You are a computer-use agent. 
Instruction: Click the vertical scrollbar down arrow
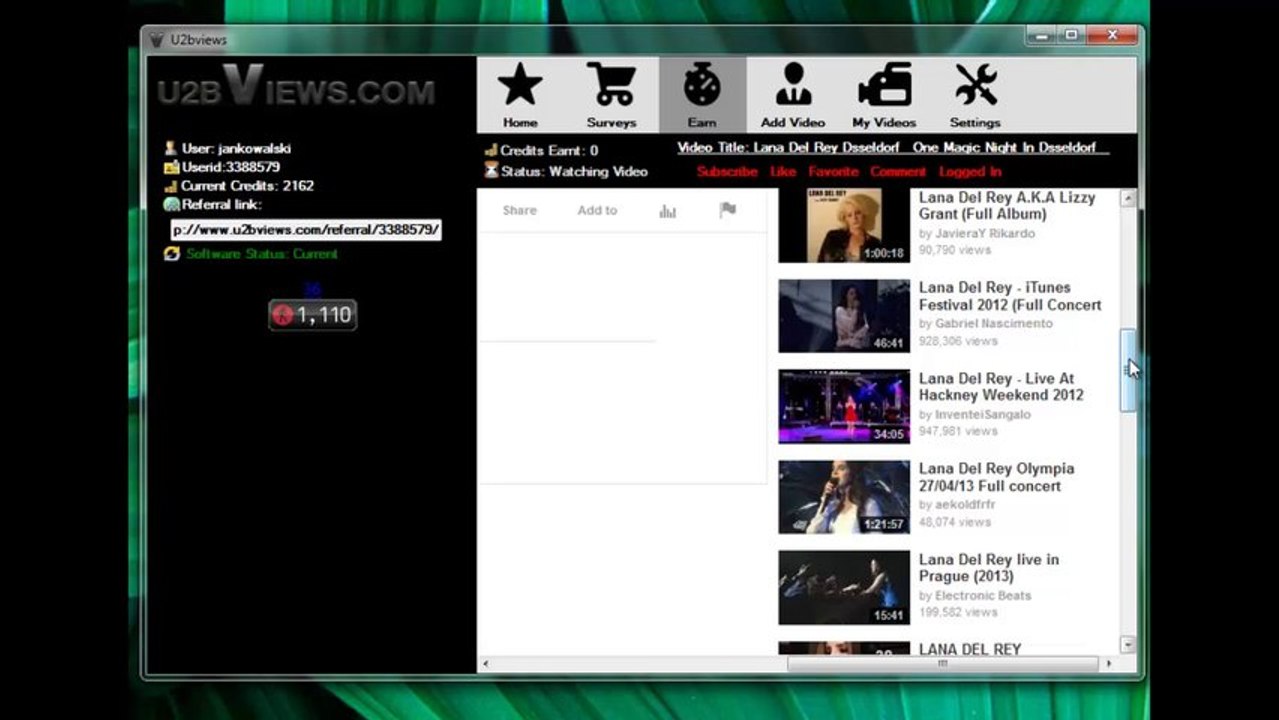[x=1128, y=644]
